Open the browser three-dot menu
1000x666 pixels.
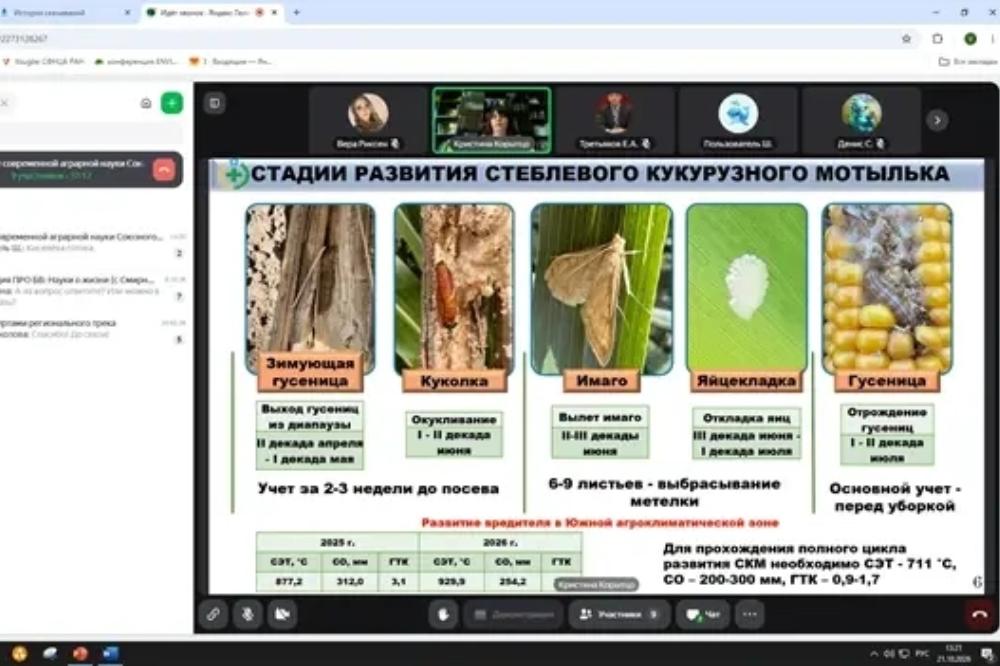(x=995, y=39)
